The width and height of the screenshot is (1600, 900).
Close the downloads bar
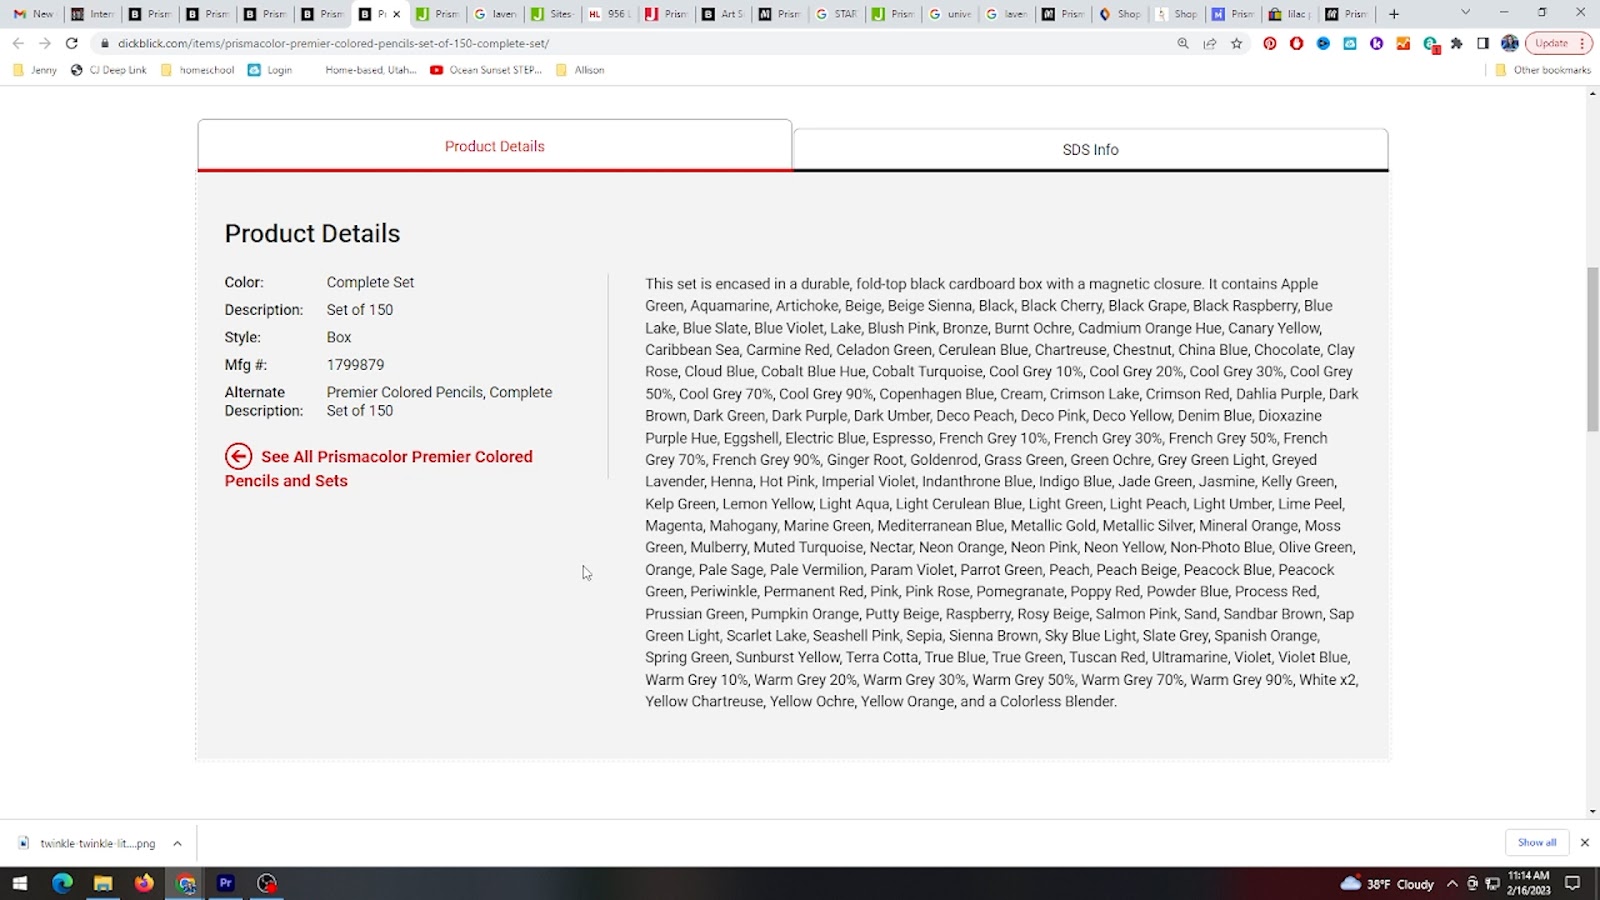tap(1584, 842)
